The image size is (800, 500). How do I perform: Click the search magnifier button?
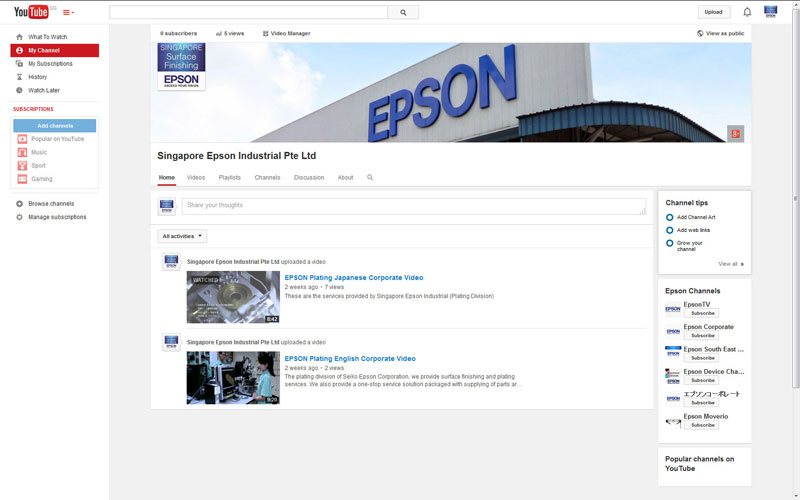403,12
